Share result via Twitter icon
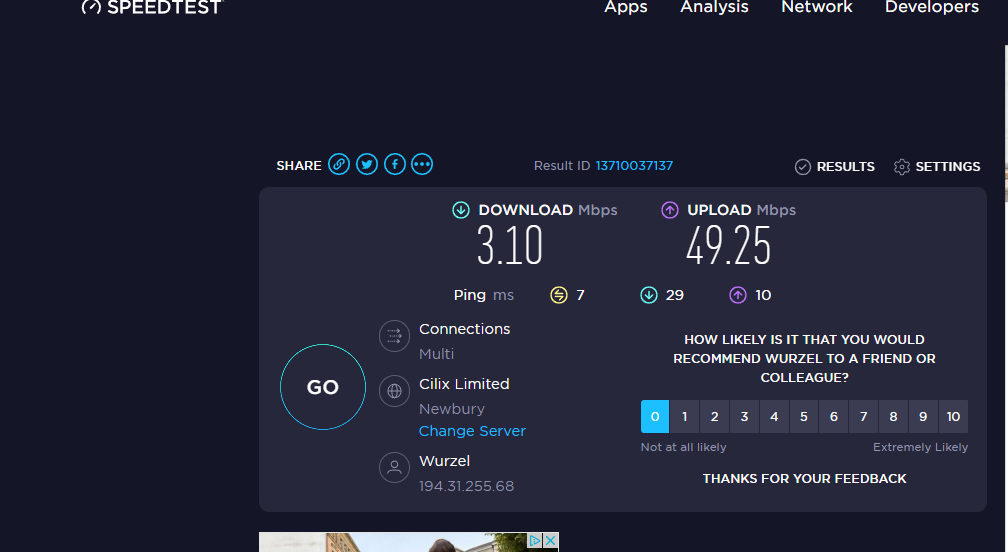The height and width of the screenshot is (552, 1008). pyautogui.click(x=367, y=165)
